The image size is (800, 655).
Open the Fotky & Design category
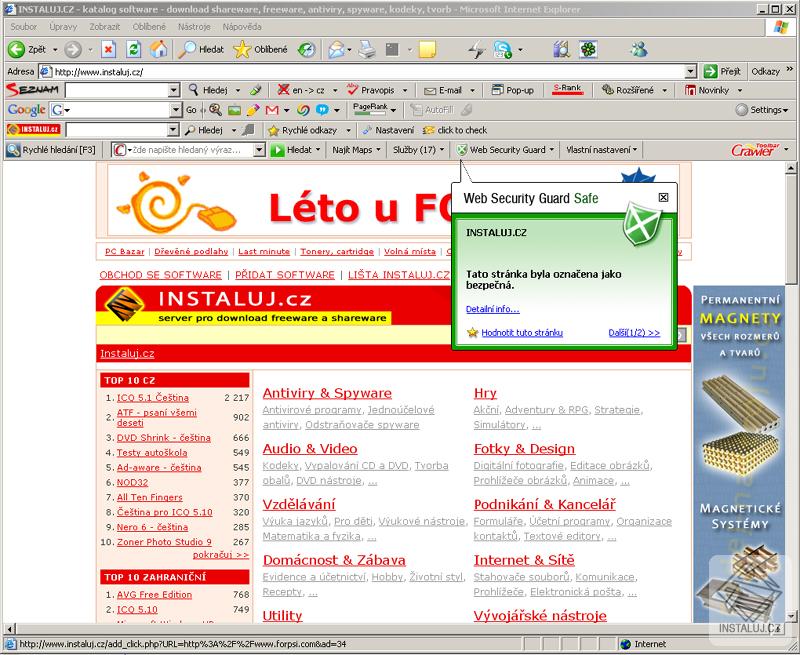click(x=524, y=448)
